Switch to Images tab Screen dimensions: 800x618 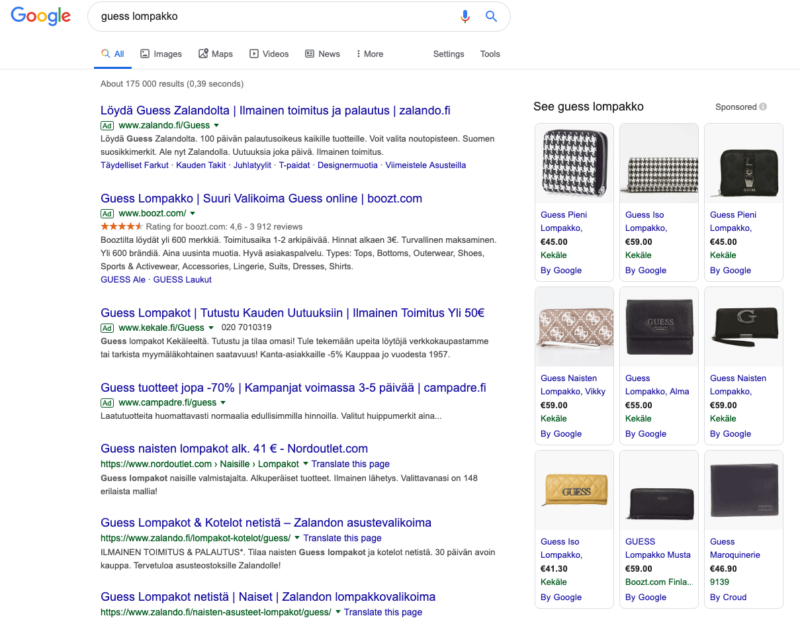[x=161, y=54]
